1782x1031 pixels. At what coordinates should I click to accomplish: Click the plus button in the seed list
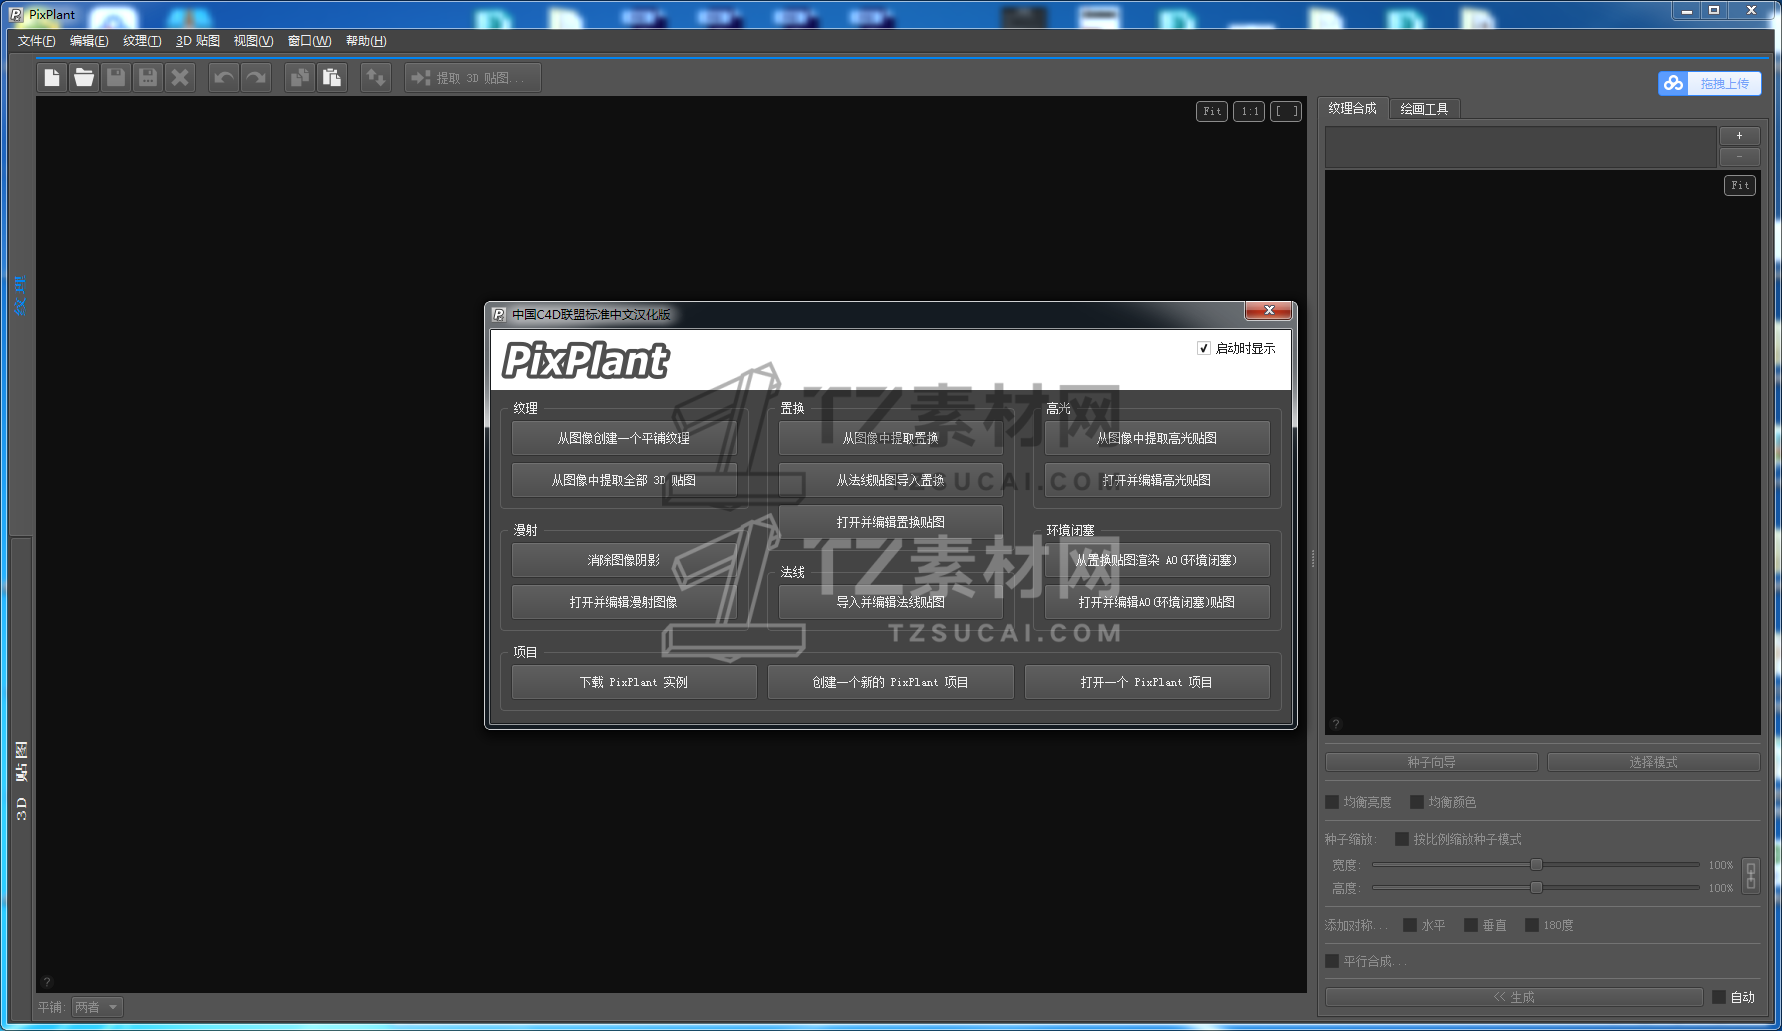click(1739, 136)
